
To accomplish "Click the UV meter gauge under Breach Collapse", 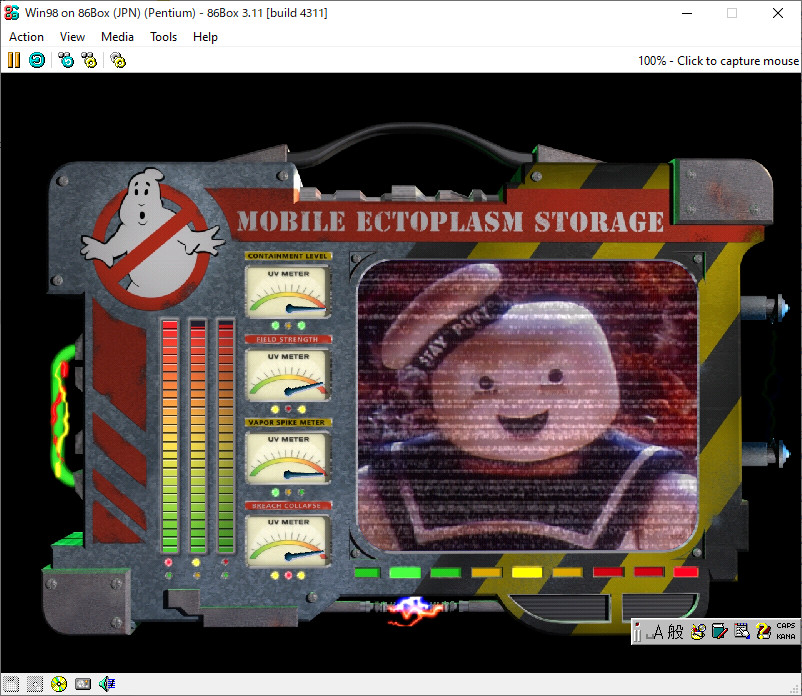I will tap(288, 541).
